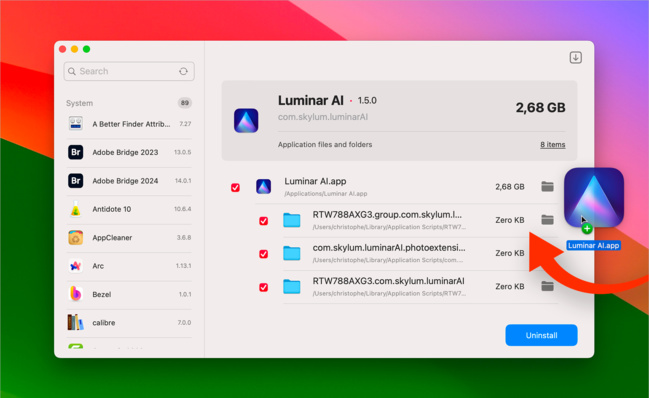The width and height of the screenshot is (649, 398).
Task: Click AppCleaner name text
Action: pyautogui.click(x=112, y=237)
